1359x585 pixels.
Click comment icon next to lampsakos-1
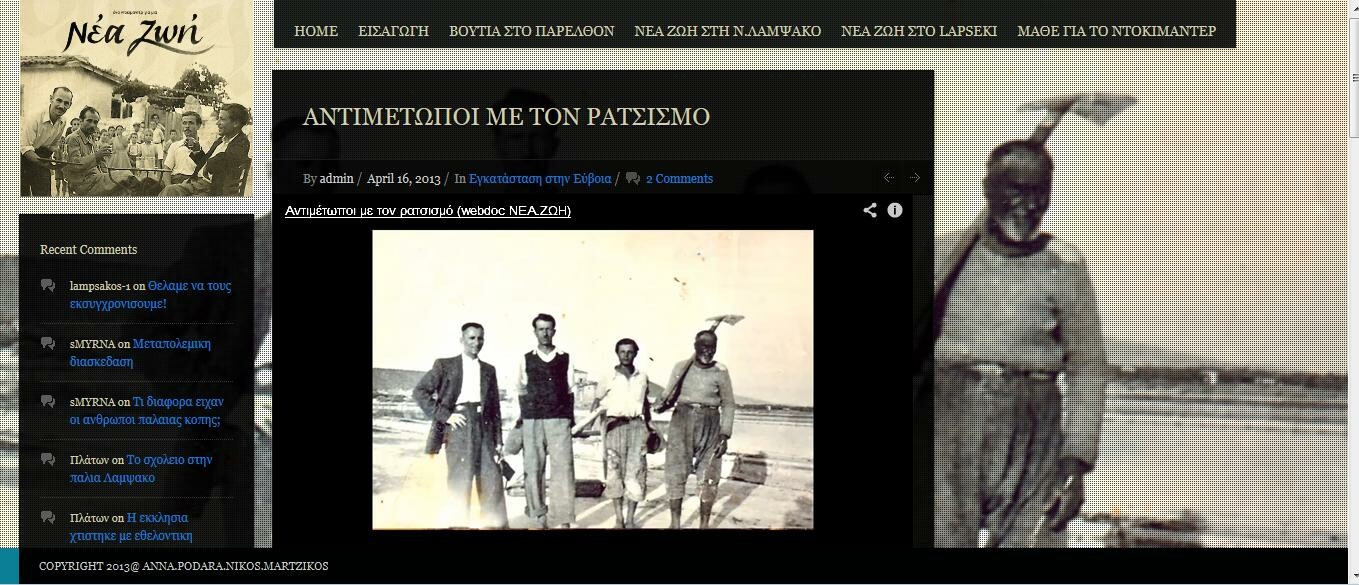tap(48, 286)
